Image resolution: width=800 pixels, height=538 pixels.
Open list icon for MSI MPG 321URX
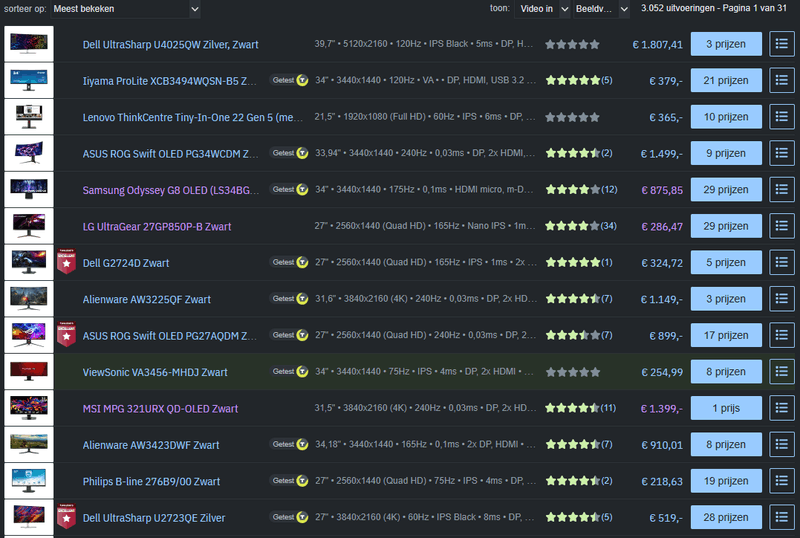[781, 408]
